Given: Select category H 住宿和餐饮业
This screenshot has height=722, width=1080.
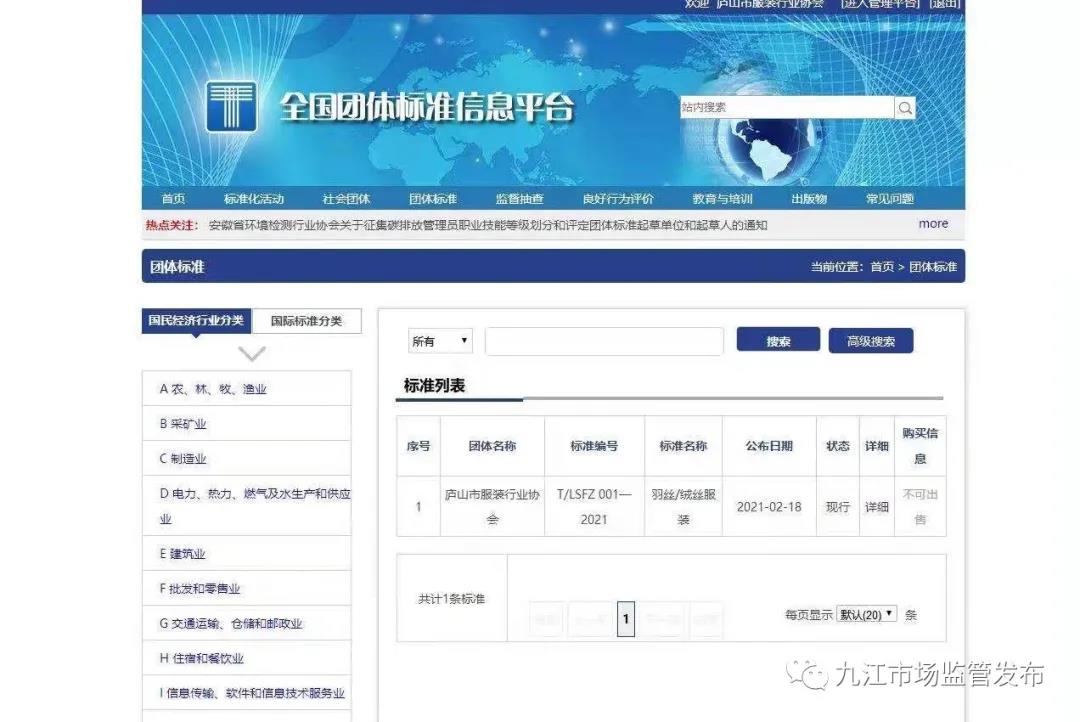Looking at the screenshot, I should pyautogui.click(x=247, y=658).
